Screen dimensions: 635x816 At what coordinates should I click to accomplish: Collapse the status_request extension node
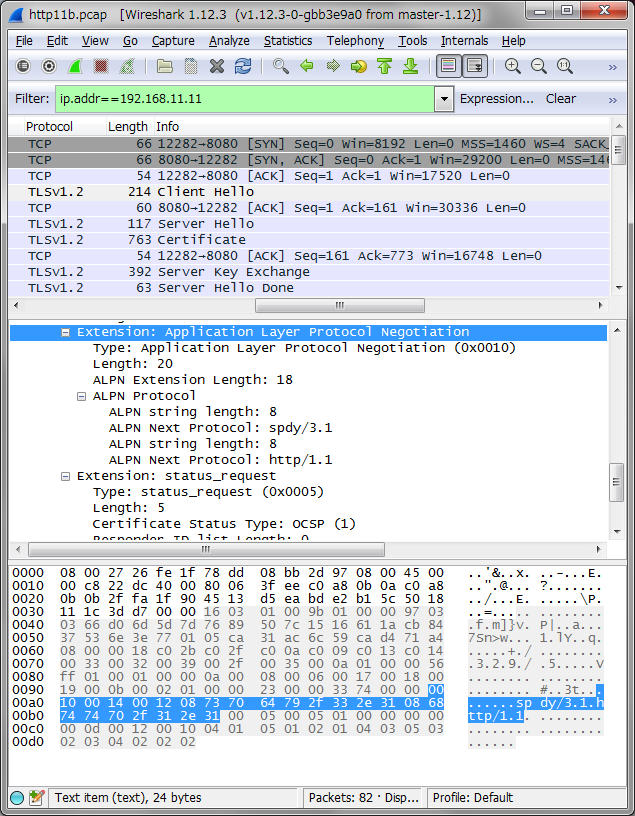tap(66, 476)
